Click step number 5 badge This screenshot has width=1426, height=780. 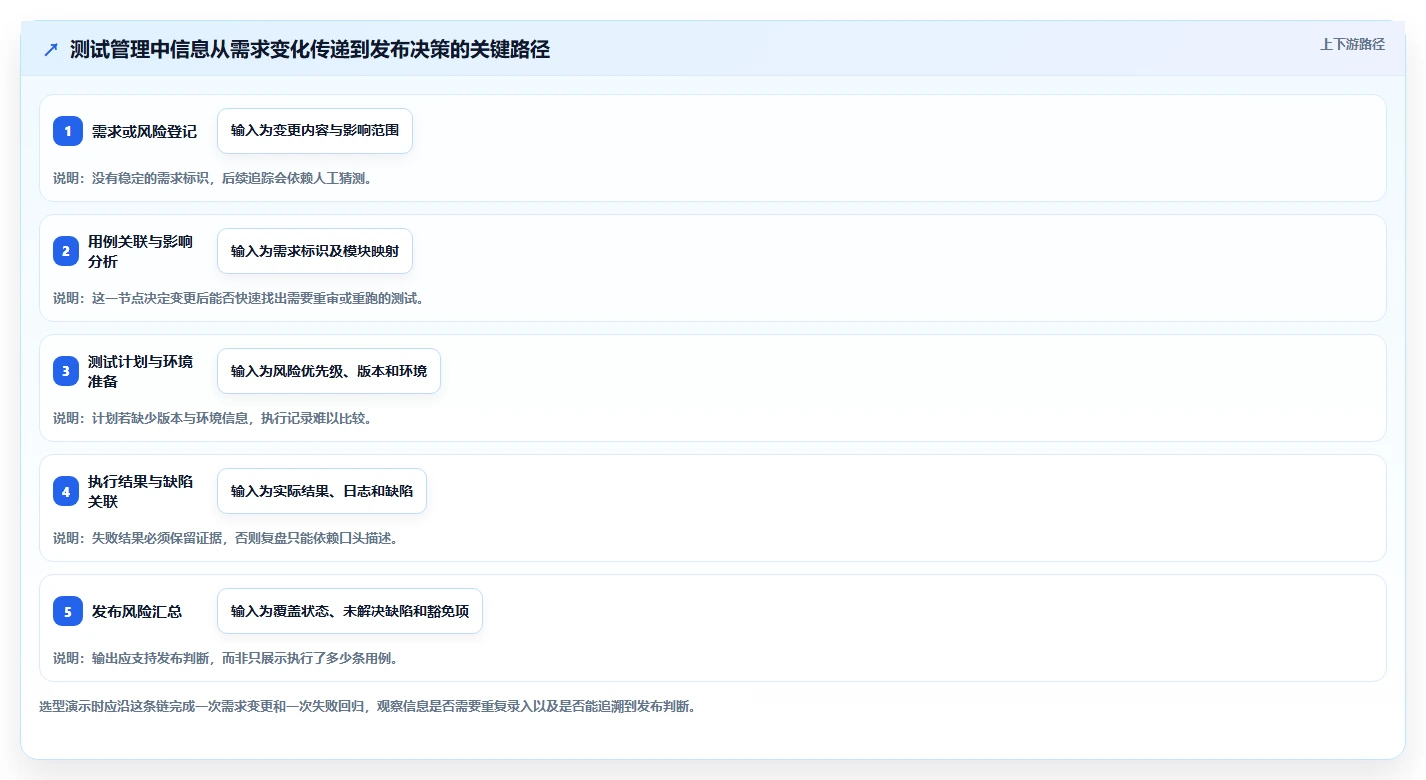pos(68,611)
